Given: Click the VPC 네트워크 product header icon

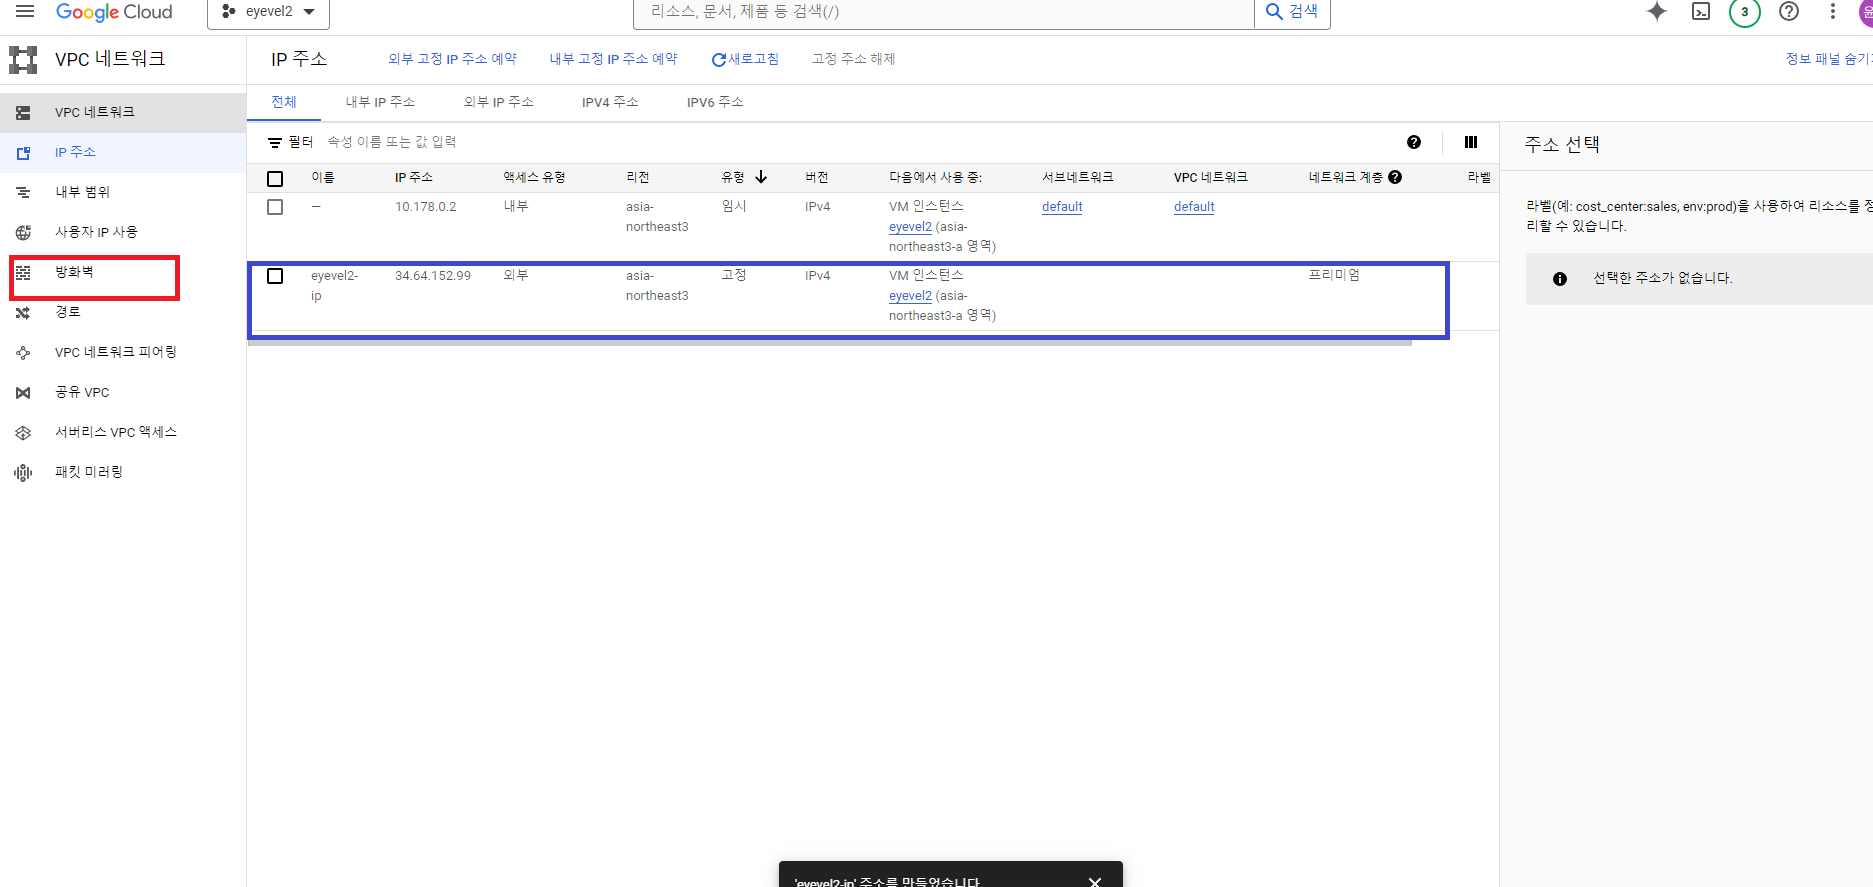Looking at the screenshot, I should [23, 60].
